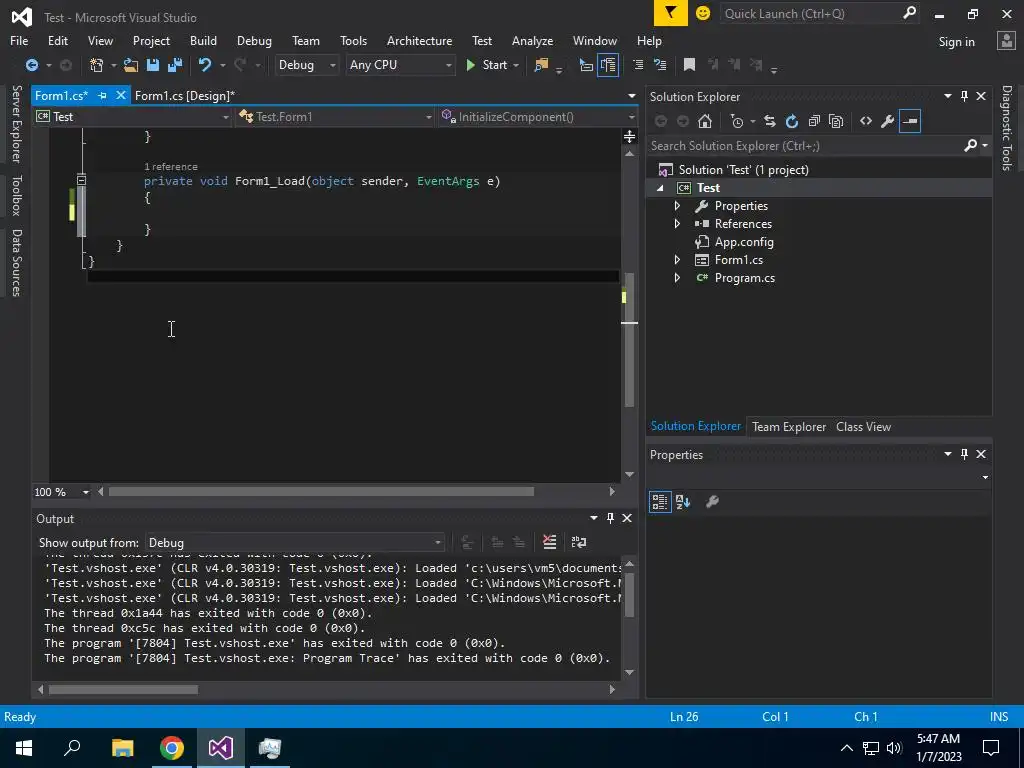Toggle the highlighted toolbar button left of comment icons
The height and width of the screenshot is (768, 1024).
pyautogui.click(x=608, y=65)
